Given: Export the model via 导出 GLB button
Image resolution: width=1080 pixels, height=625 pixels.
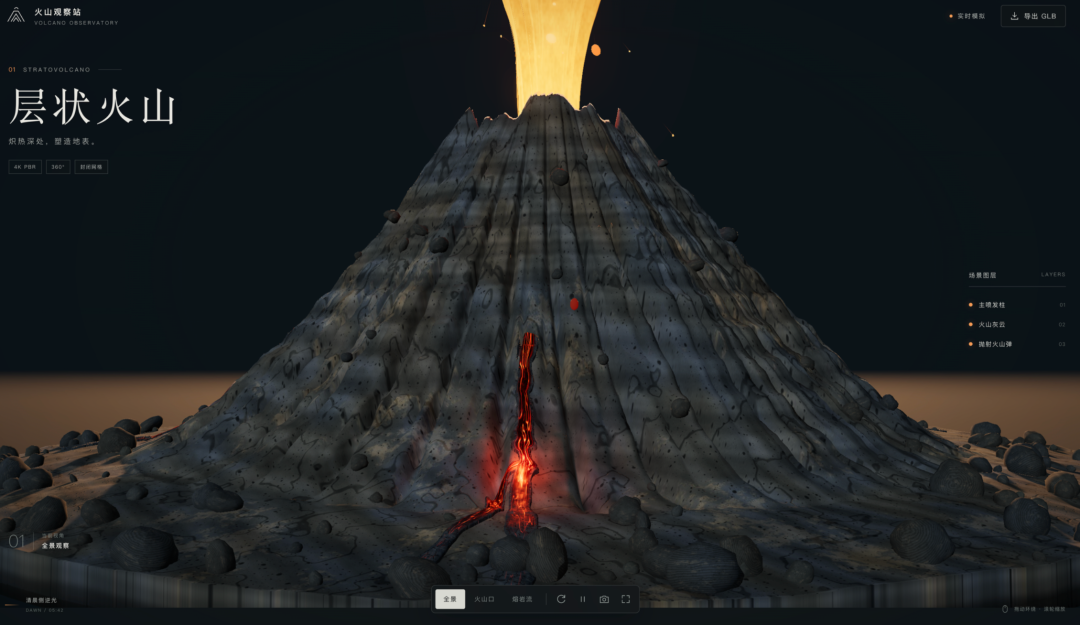Looking at the screenshot, I should point(1032,16).
